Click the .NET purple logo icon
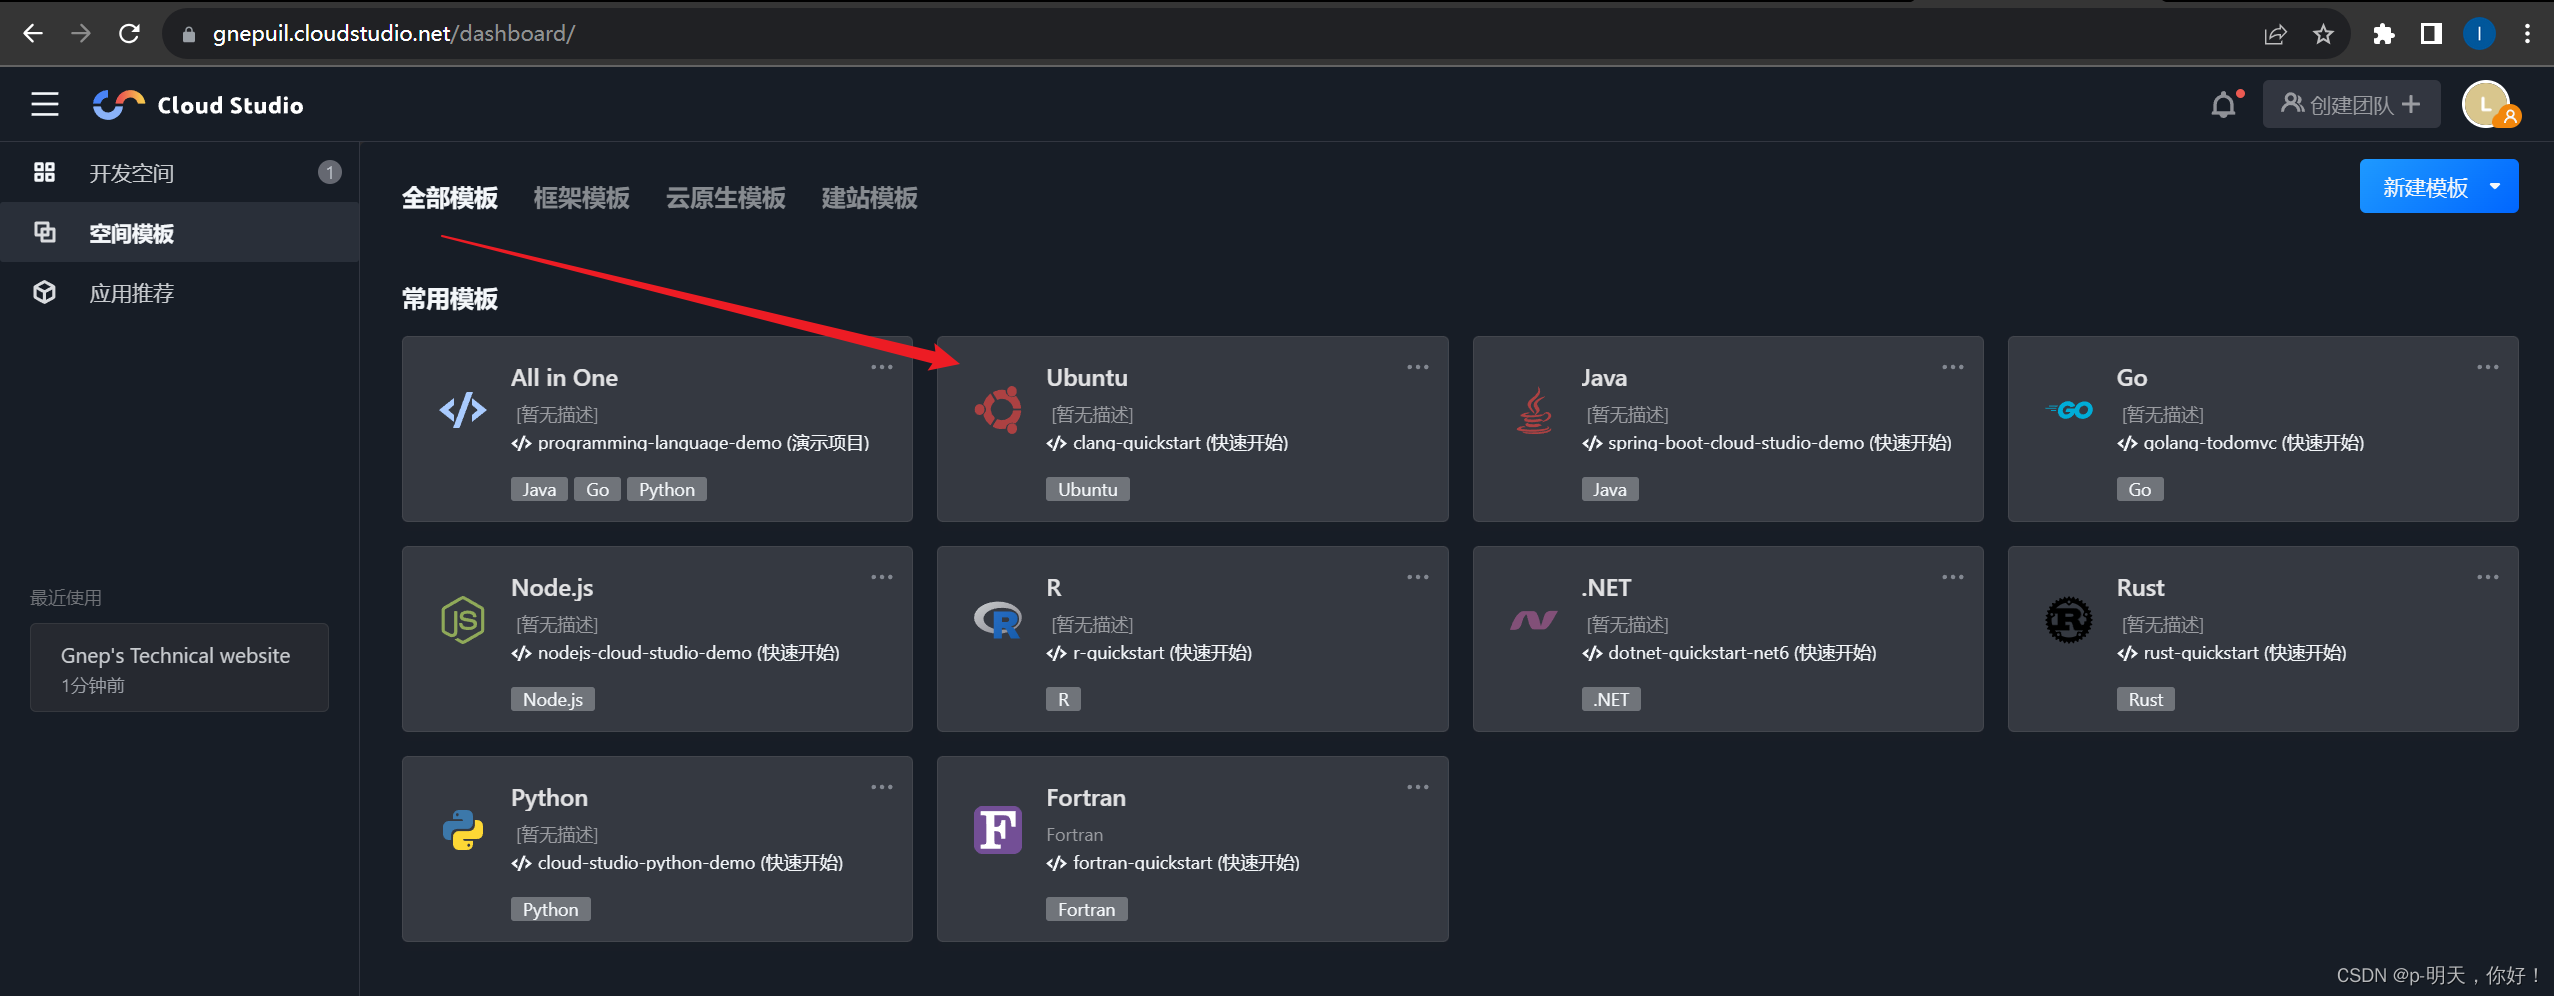The height and width of the screenshot is (996, 2554). pos(1534,621)
